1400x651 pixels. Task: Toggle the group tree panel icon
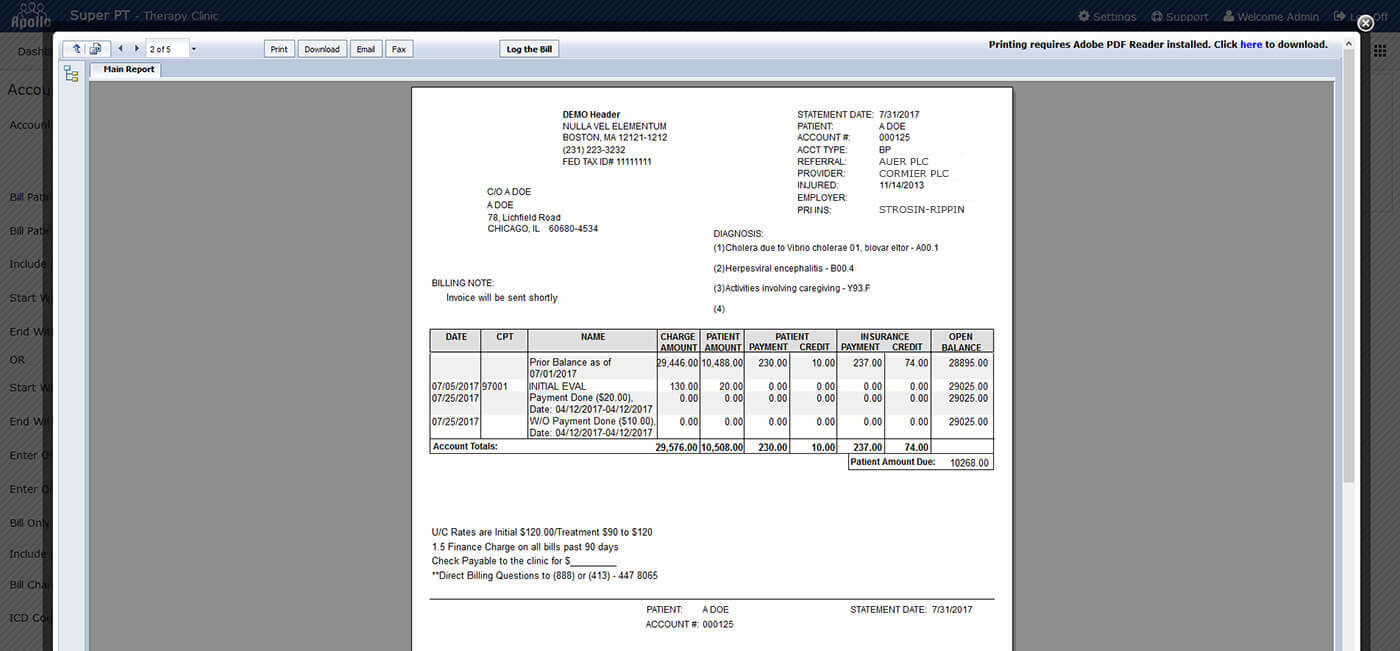coord(71,74)
